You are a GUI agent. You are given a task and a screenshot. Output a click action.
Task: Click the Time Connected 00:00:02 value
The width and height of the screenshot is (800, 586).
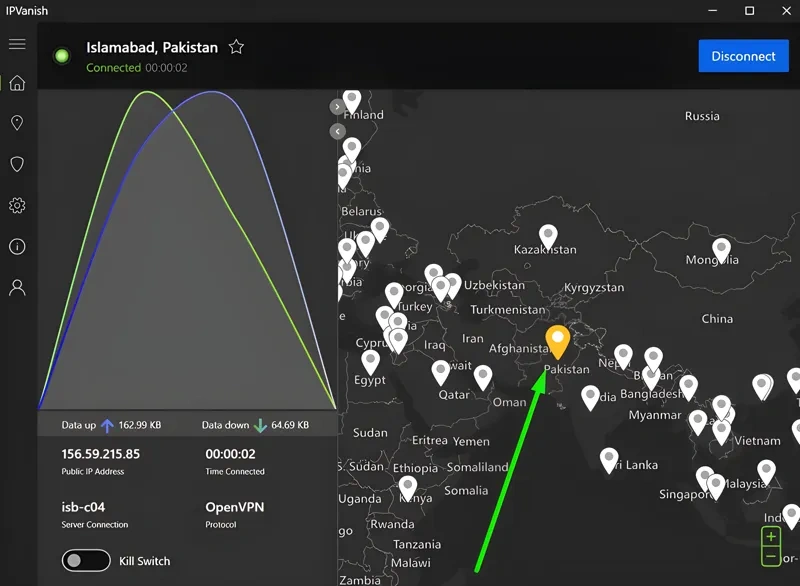pyautogui.click(x=230, y=454)
